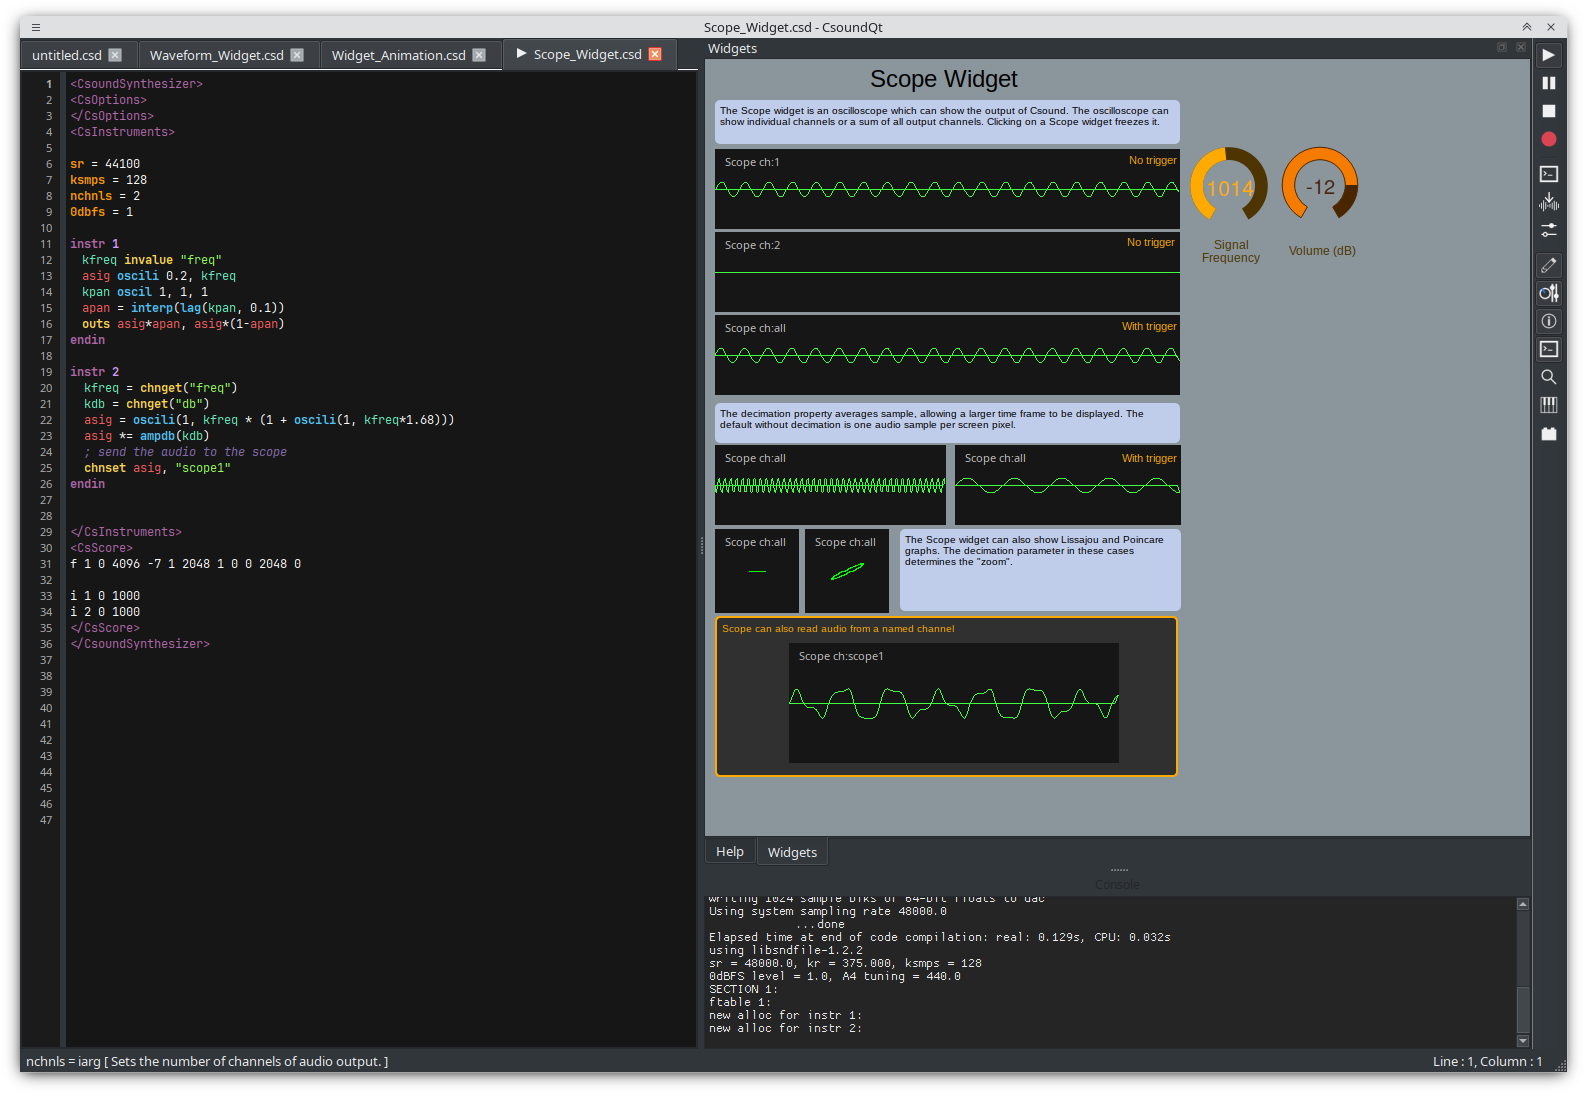Screen dimensions: 1587x1096
Task: Close the Widgets panel with its X icon
Action: click(x=1521, y=47)
